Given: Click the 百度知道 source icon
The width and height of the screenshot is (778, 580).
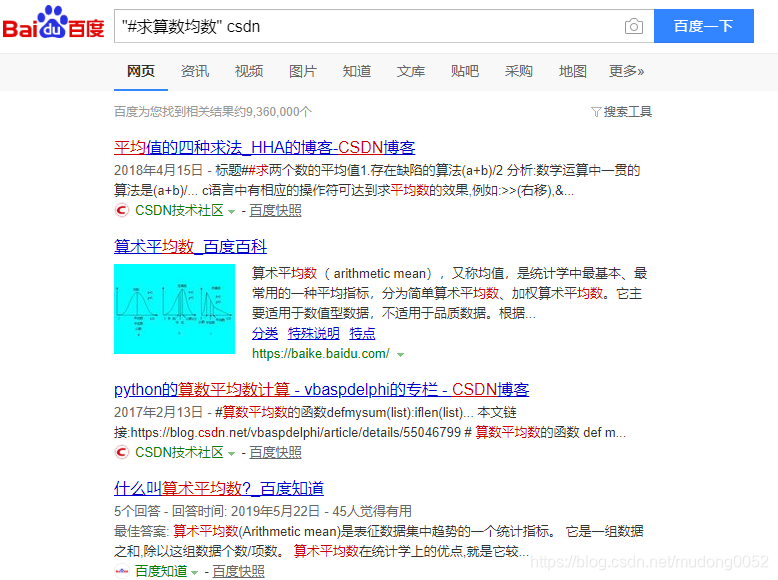Looking at the screenshot, I should [122, 572].
